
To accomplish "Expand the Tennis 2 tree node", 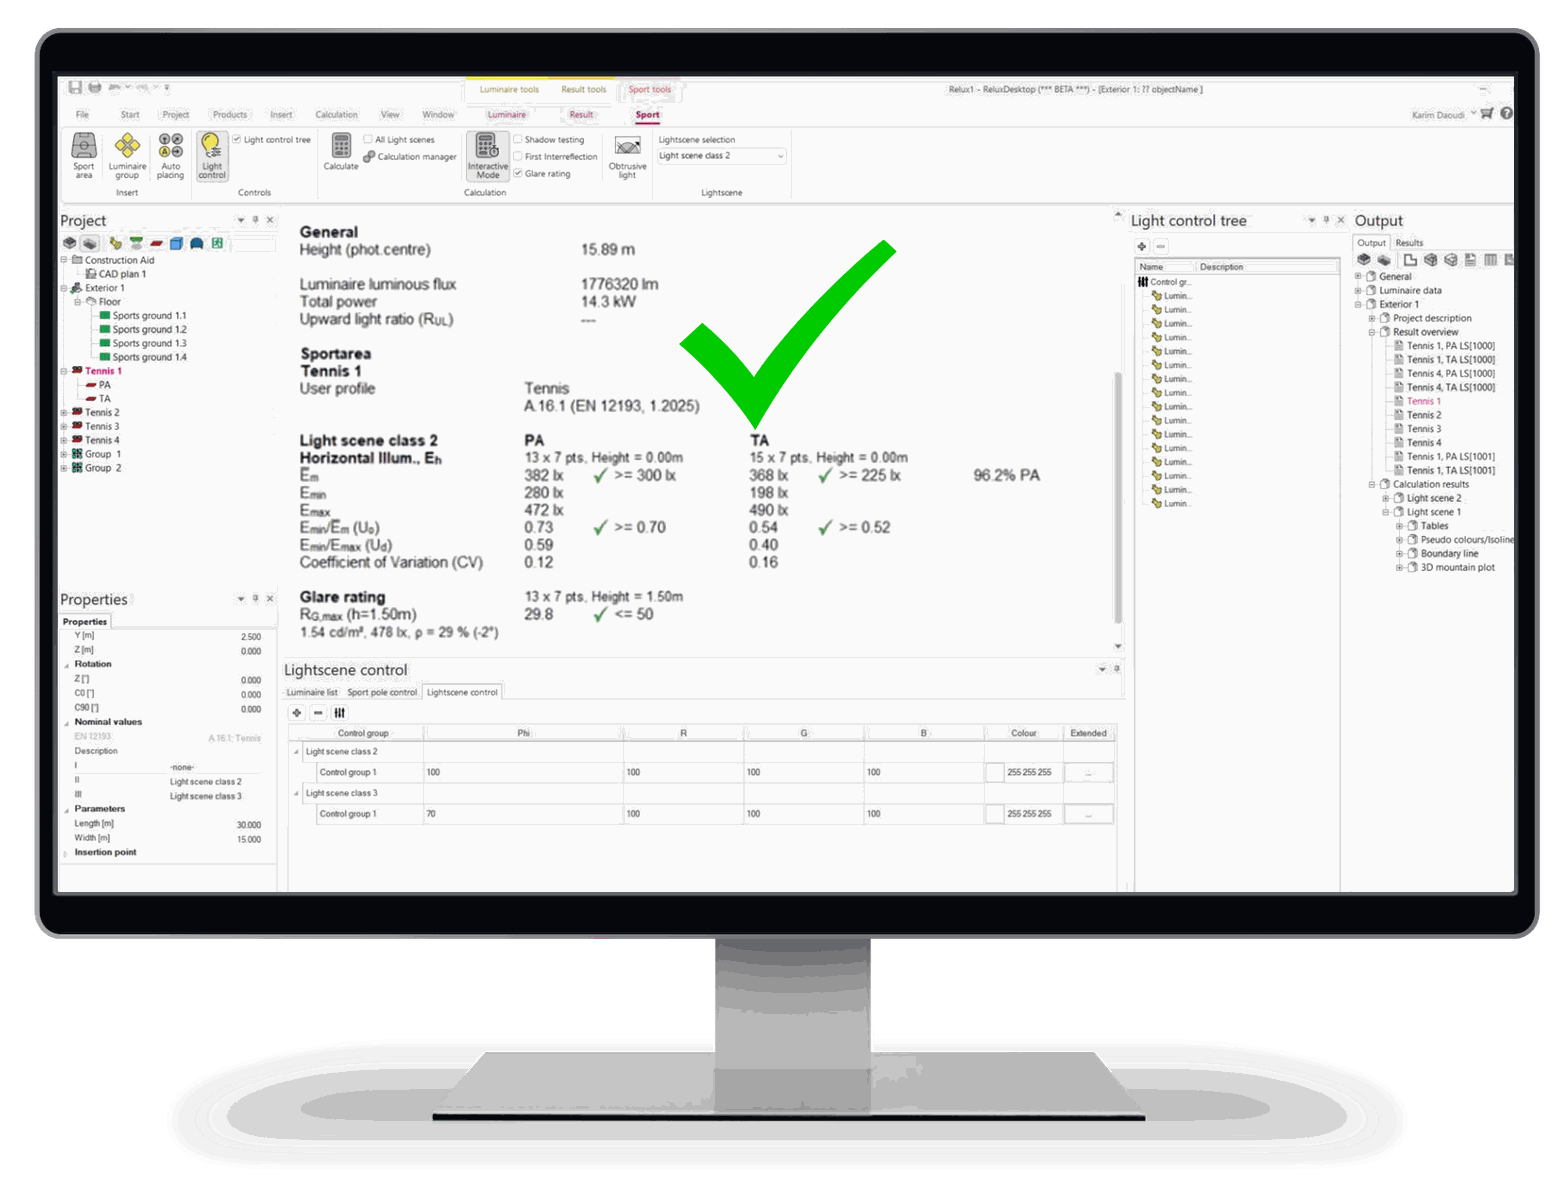I will pos(65,413).
